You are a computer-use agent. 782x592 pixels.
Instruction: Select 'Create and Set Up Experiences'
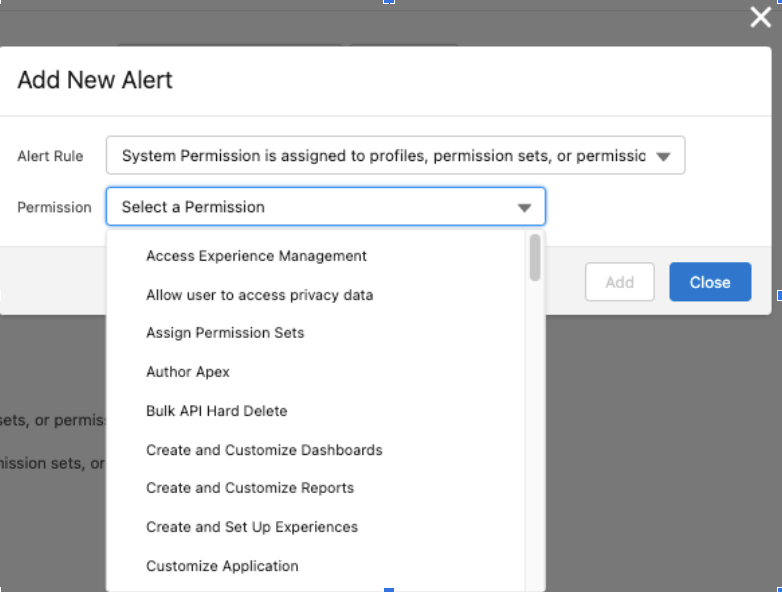tap(252, 527)
